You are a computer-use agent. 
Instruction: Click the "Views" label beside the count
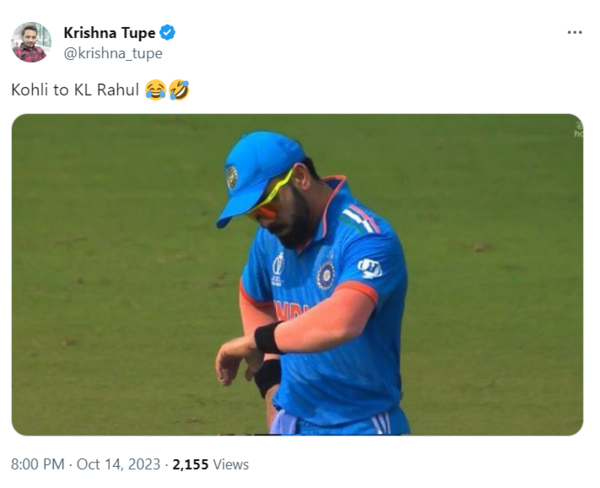[230, 464]
